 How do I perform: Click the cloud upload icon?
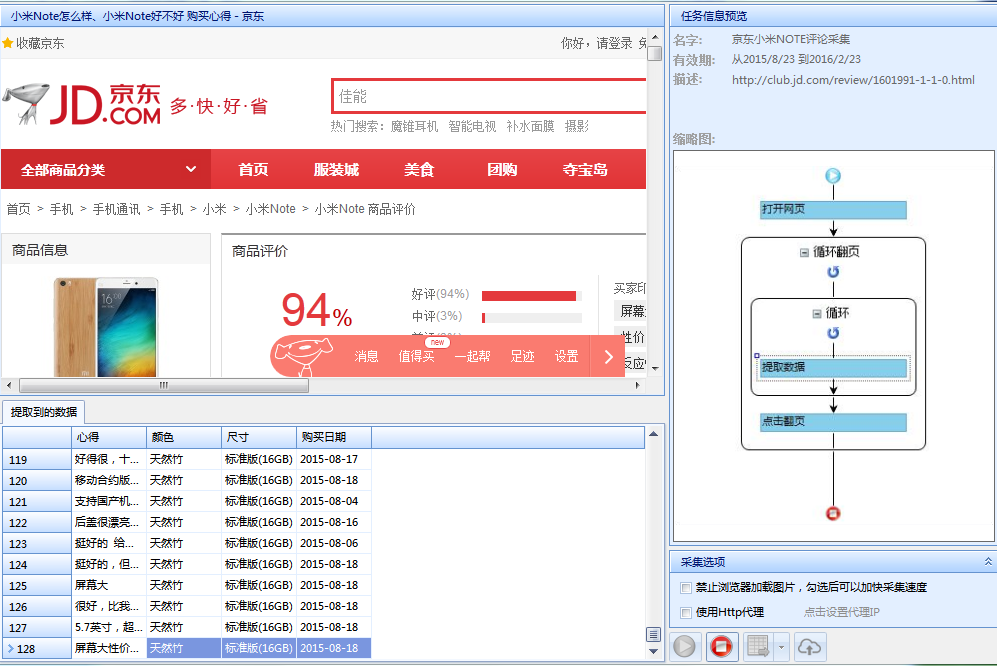point(809,647)
